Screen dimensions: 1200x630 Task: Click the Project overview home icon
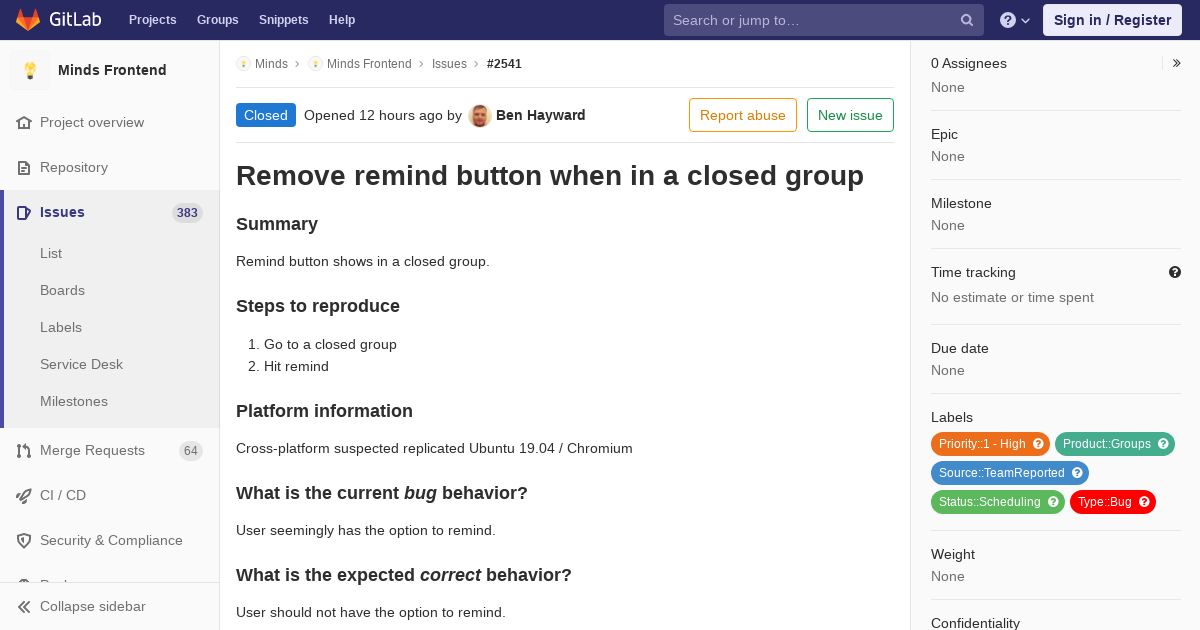click(24, 123)
